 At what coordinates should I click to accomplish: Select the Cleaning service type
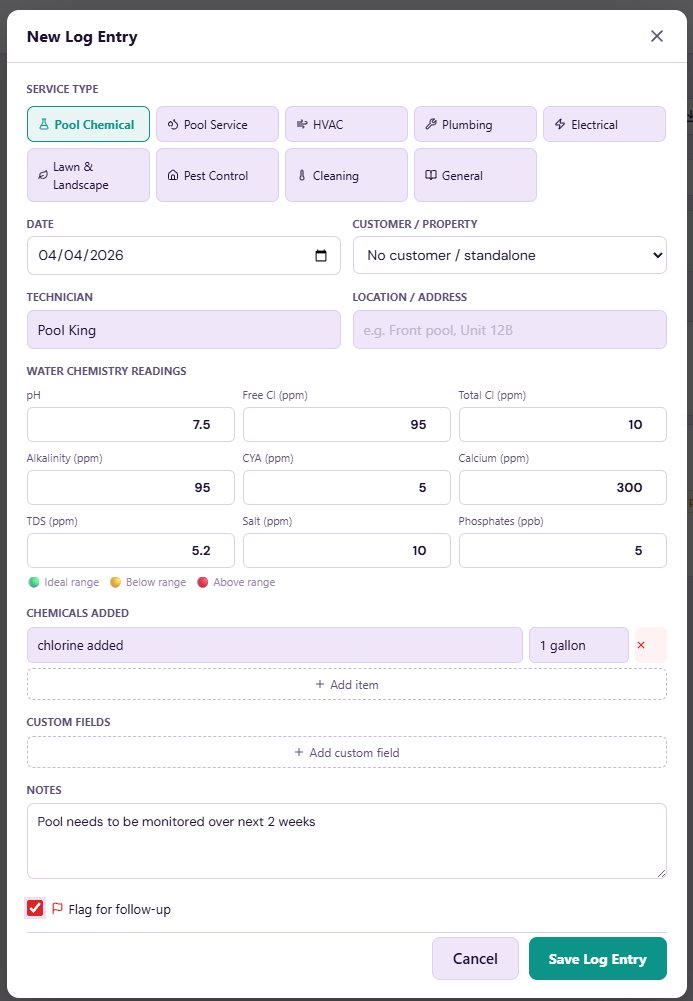click(346, 175)
